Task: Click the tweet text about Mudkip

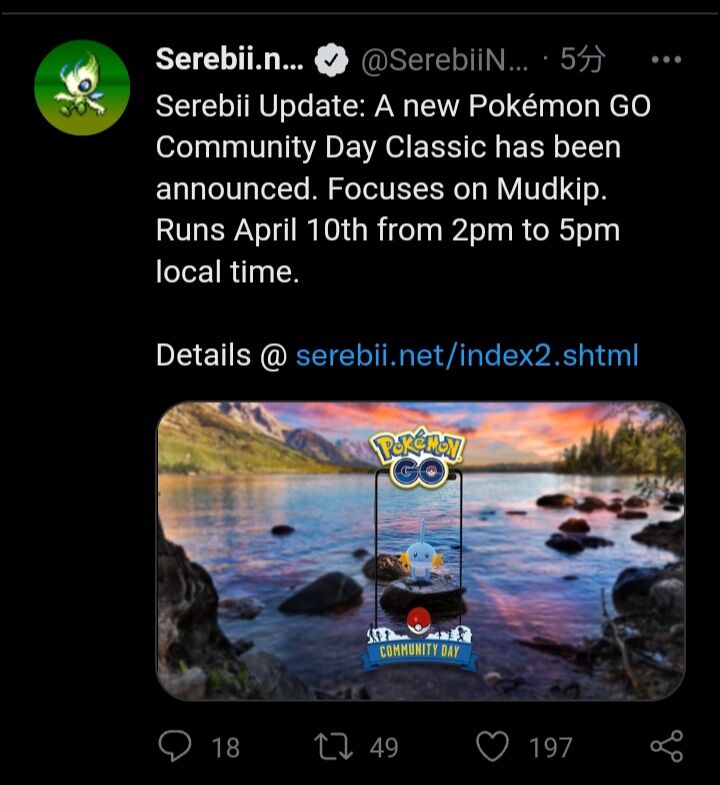Action: [x=403, y=189]
